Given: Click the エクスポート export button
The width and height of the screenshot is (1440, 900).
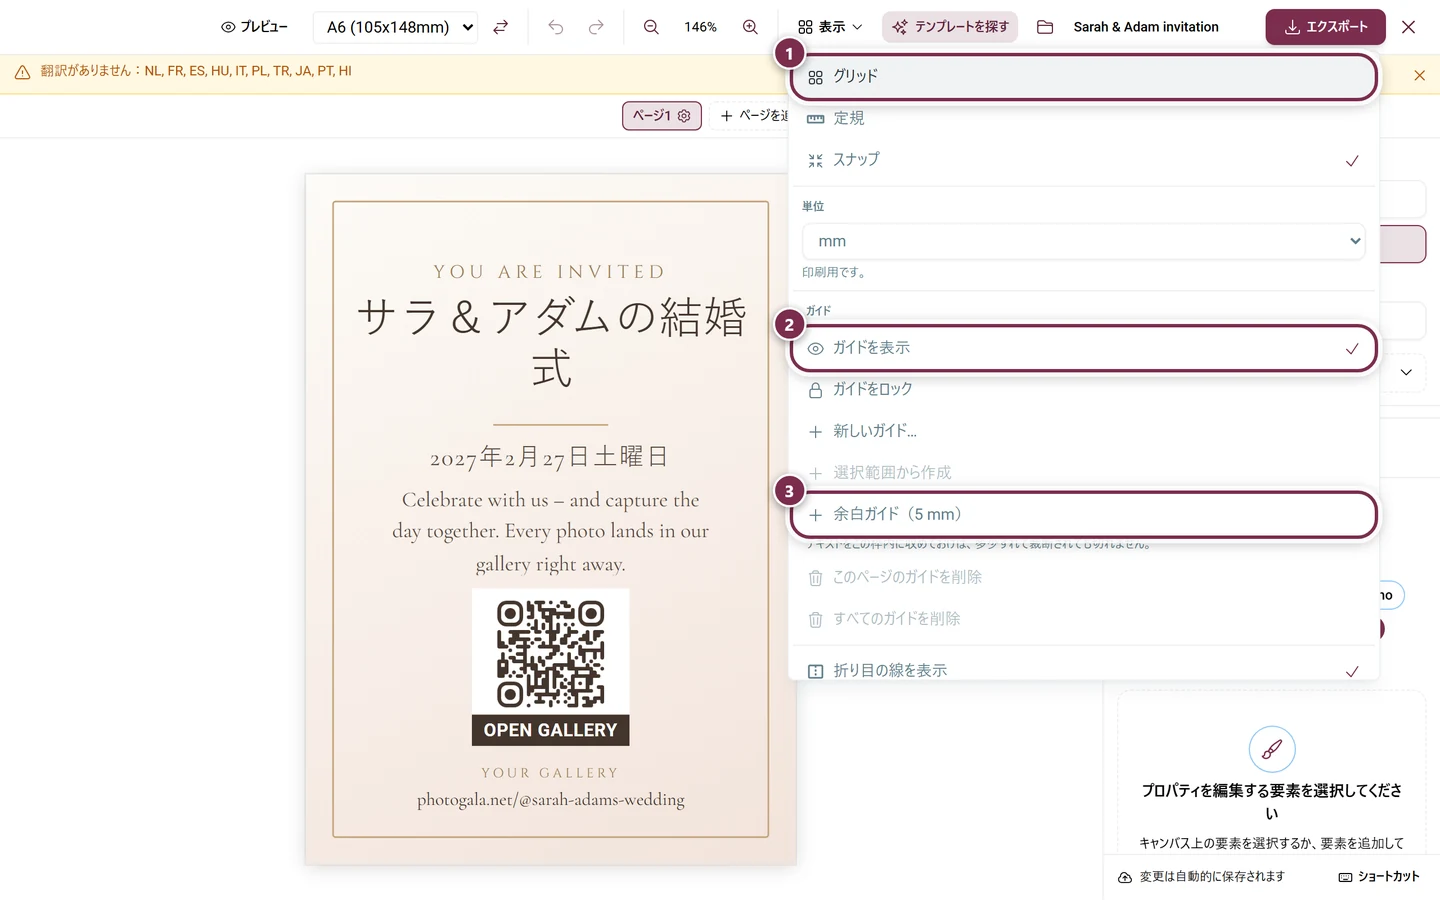Looking at the screenshot, I should point(1325,27).
